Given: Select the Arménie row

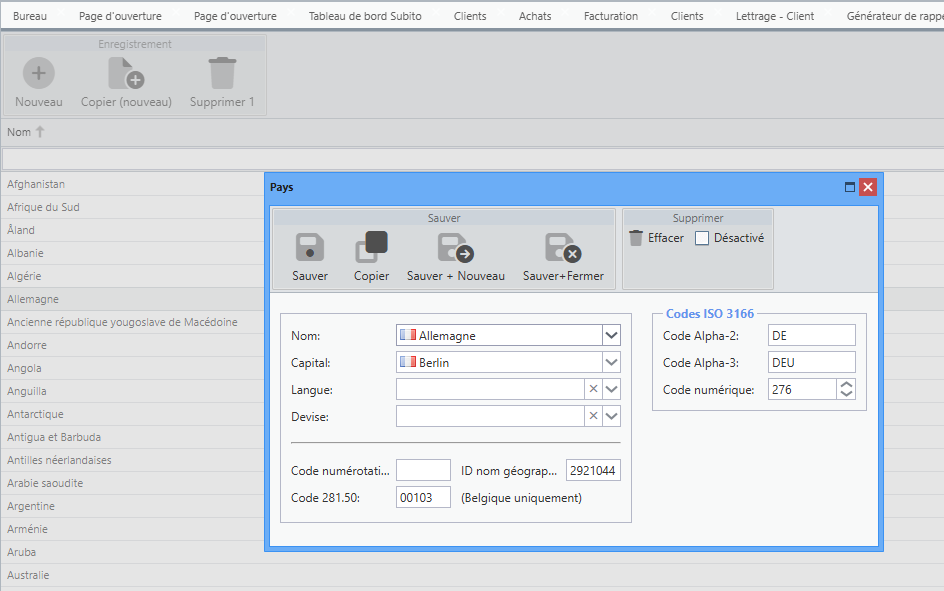Looking at the screenshot, I should 28,529.
